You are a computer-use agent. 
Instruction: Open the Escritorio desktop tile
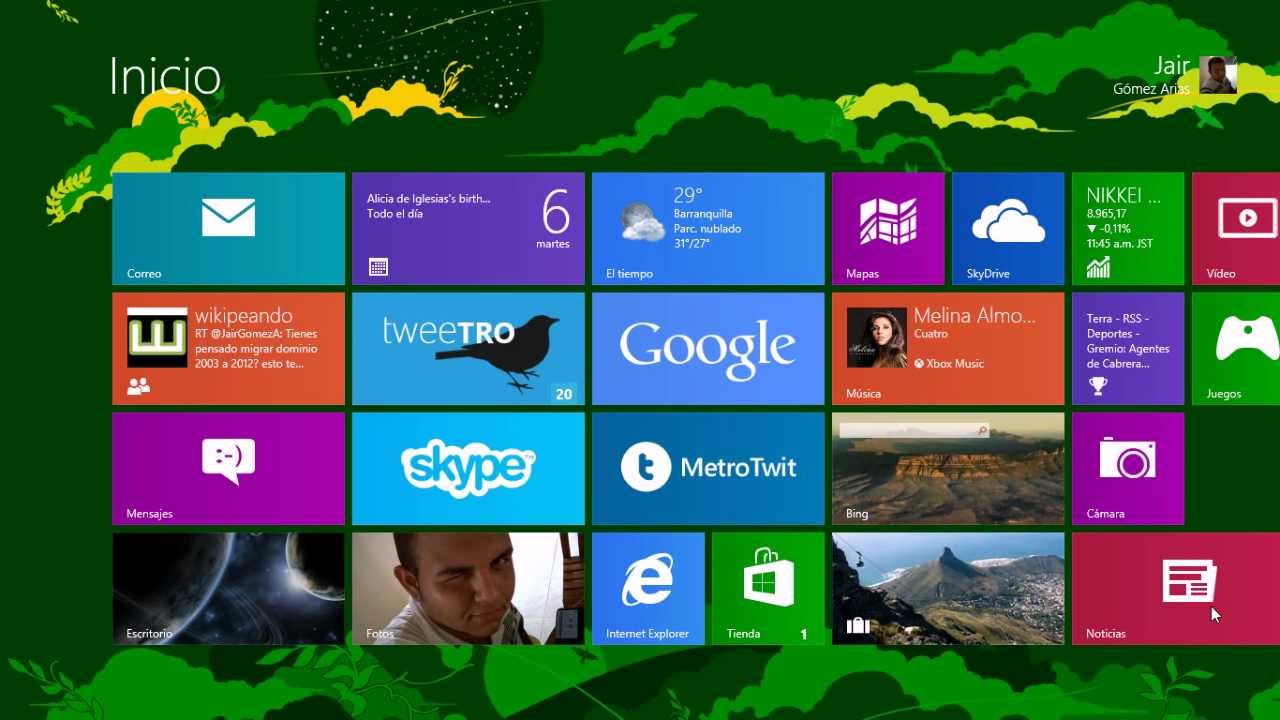pyautogui.click(x=228, y=589)
